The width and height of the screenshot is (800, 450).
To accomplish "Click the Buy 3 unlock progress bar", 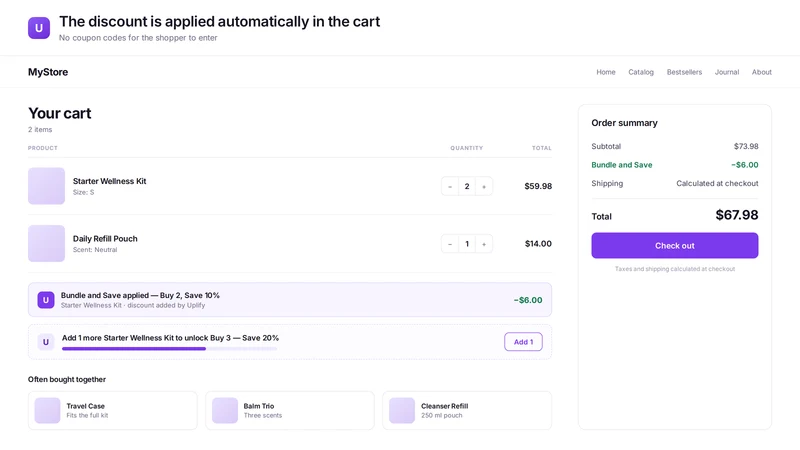I will [169, 349].
